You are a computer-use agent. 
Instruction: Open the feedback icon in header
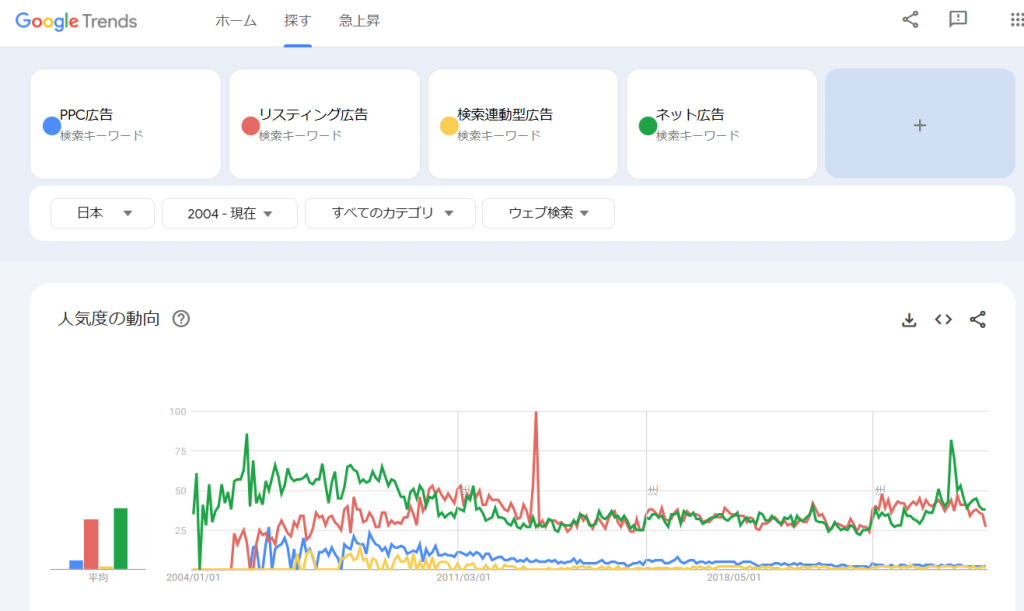pyautogui.click(x=958, y=20)
